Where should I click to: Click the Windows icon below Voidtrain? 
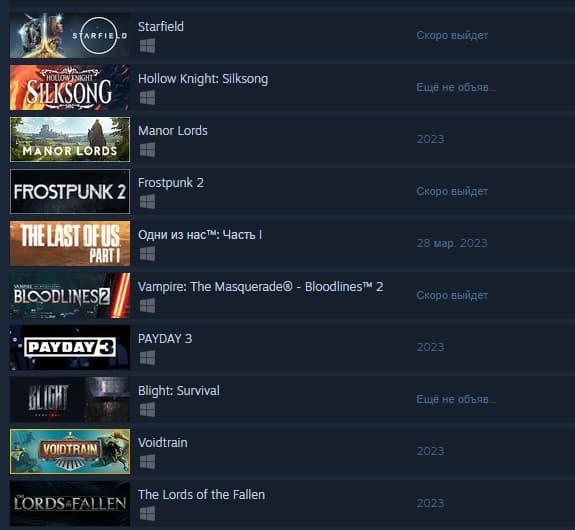click(147, 462)
